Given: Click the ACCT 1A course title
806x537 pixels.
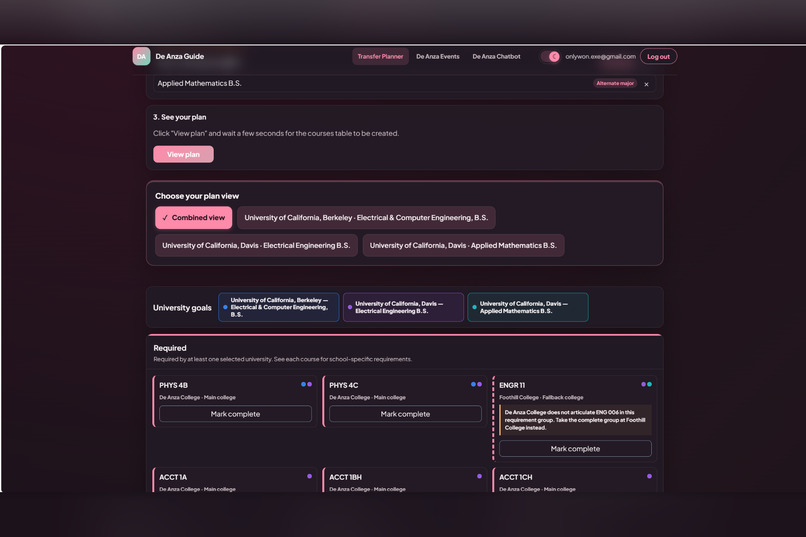Looking at the screenshot, I should (173, 477).
